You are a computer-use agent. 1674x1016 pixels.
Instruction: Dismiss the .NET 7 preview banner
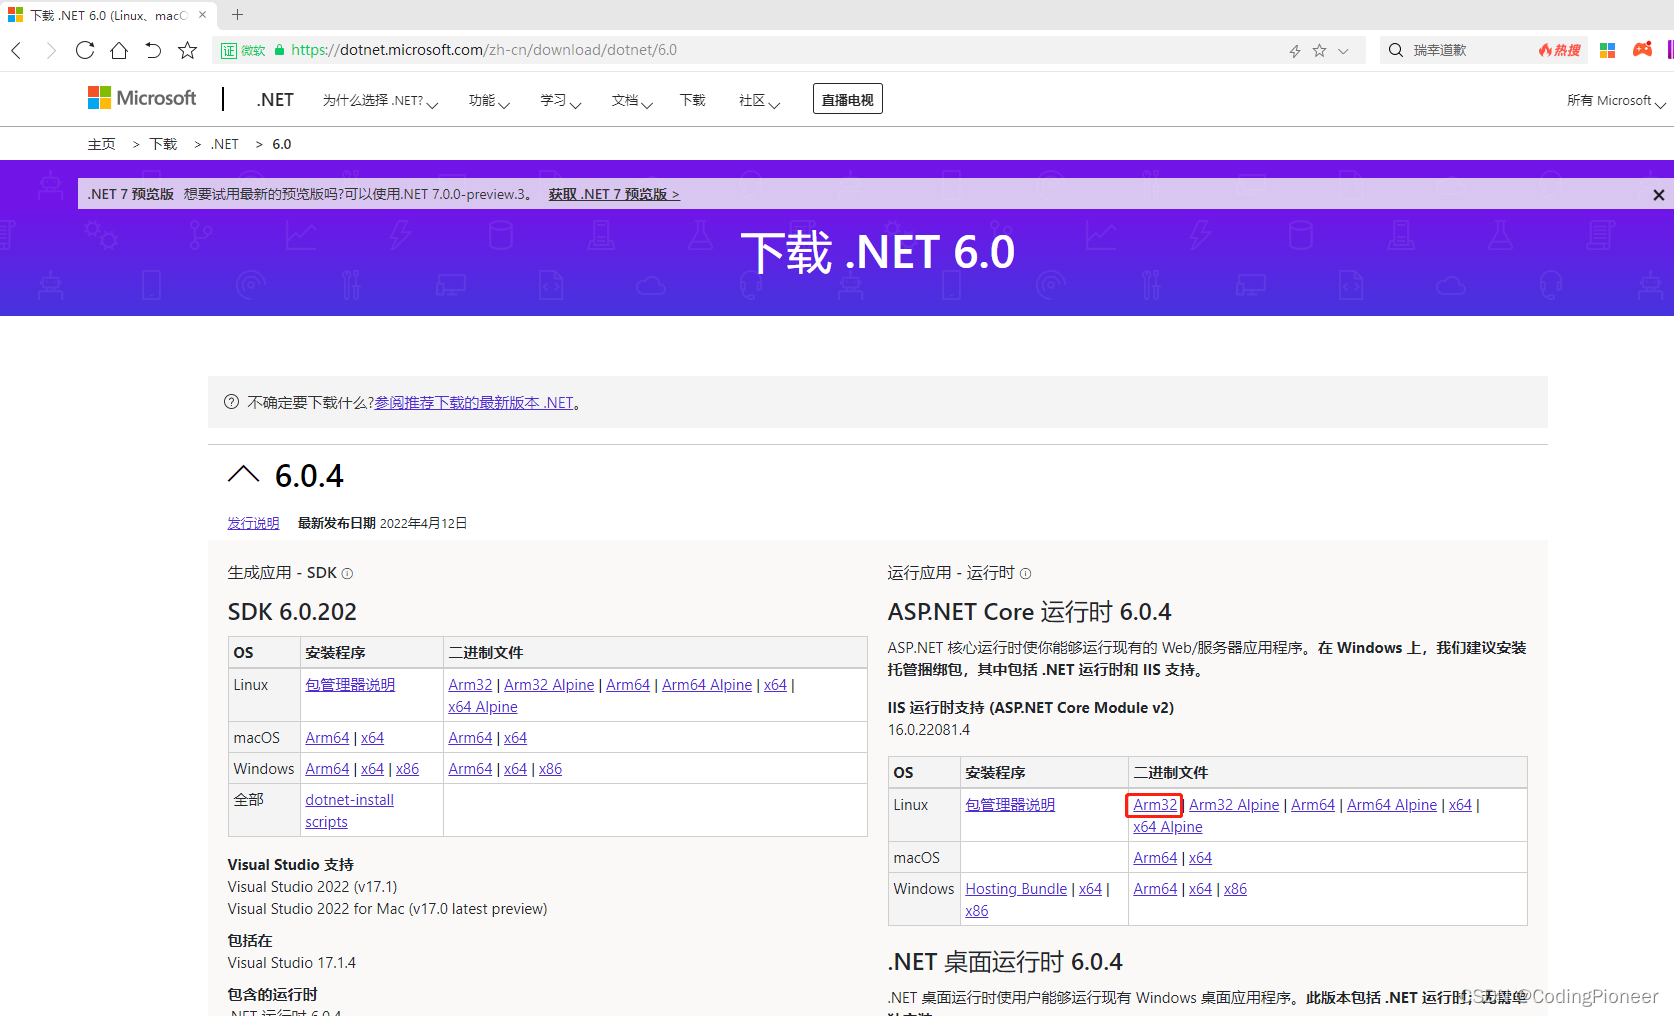click(x=1658, y=195)
